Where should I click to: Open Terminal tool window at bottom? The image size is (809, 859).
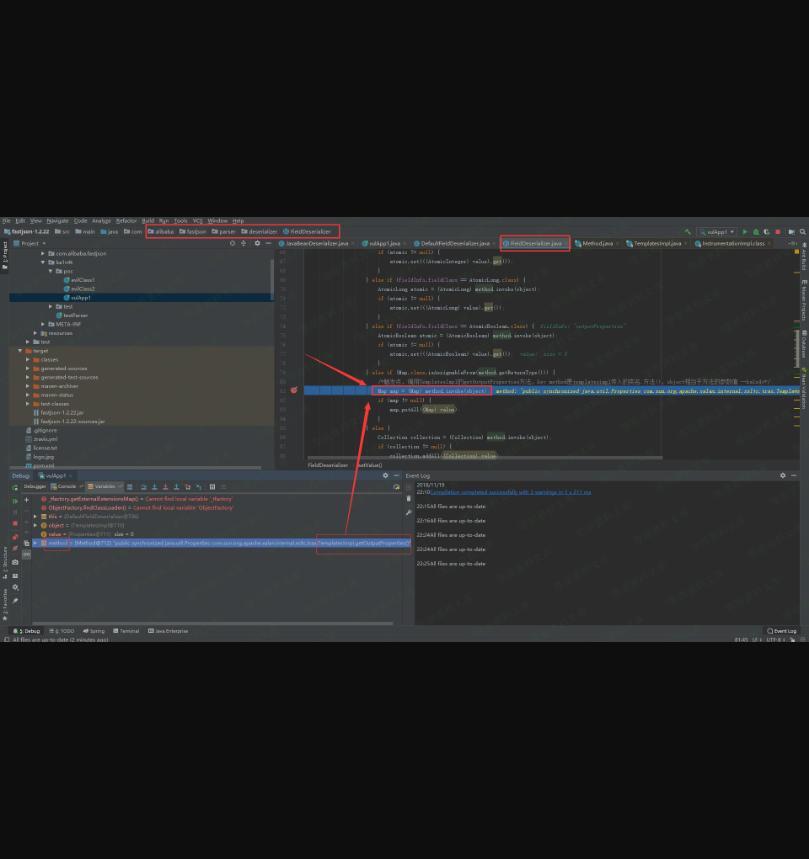(129, 631)
